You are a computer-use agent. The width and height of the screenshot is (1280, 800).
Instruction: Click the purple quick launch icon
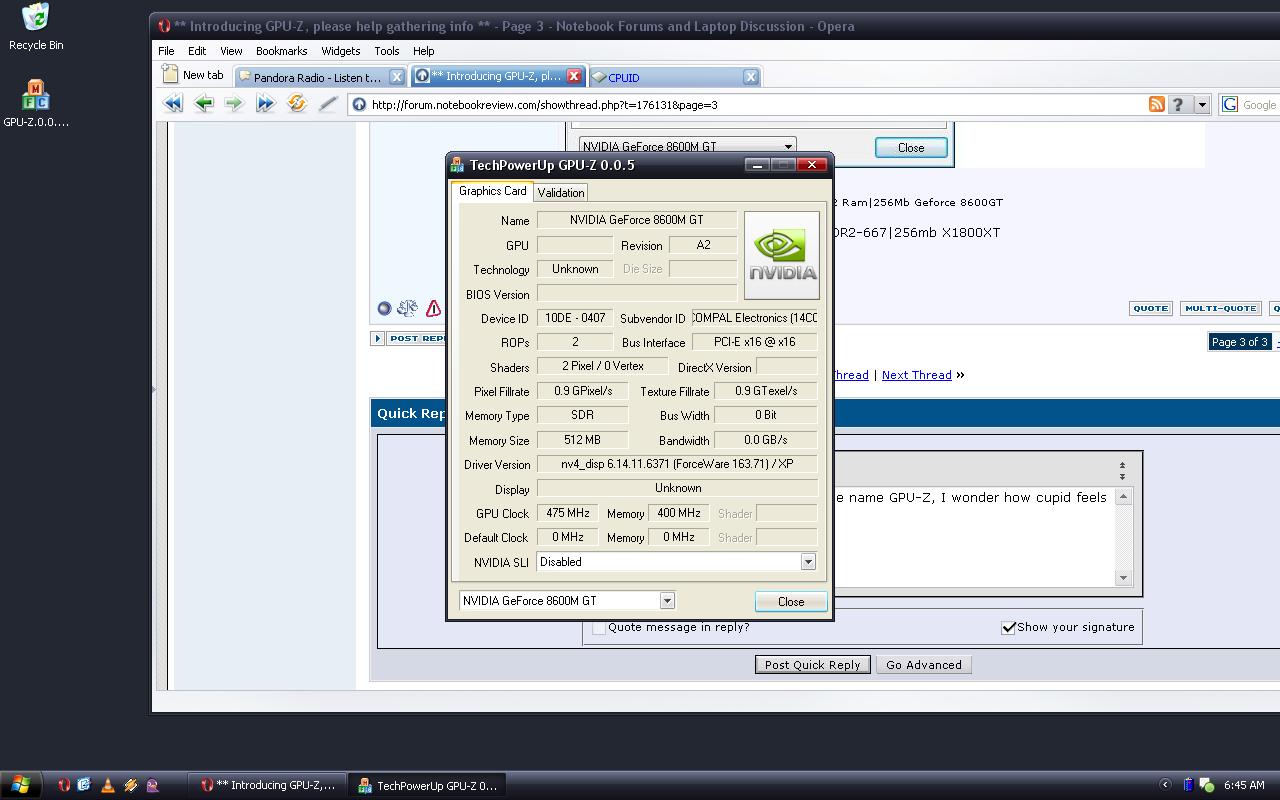coord(152,785)
